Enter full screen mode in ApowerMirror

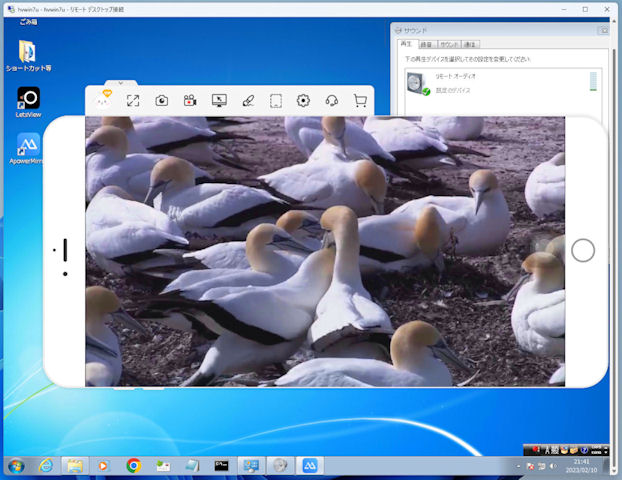coord(133,101)
